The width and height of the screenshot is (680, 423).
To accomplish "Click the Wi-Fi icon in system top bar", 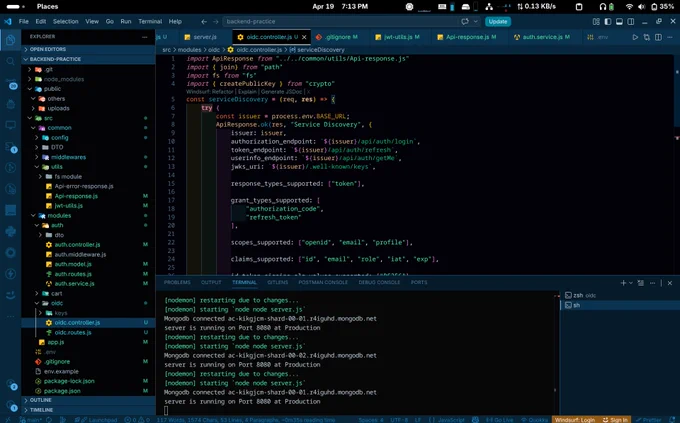I will pyautogui.click(x=629, y=7).
